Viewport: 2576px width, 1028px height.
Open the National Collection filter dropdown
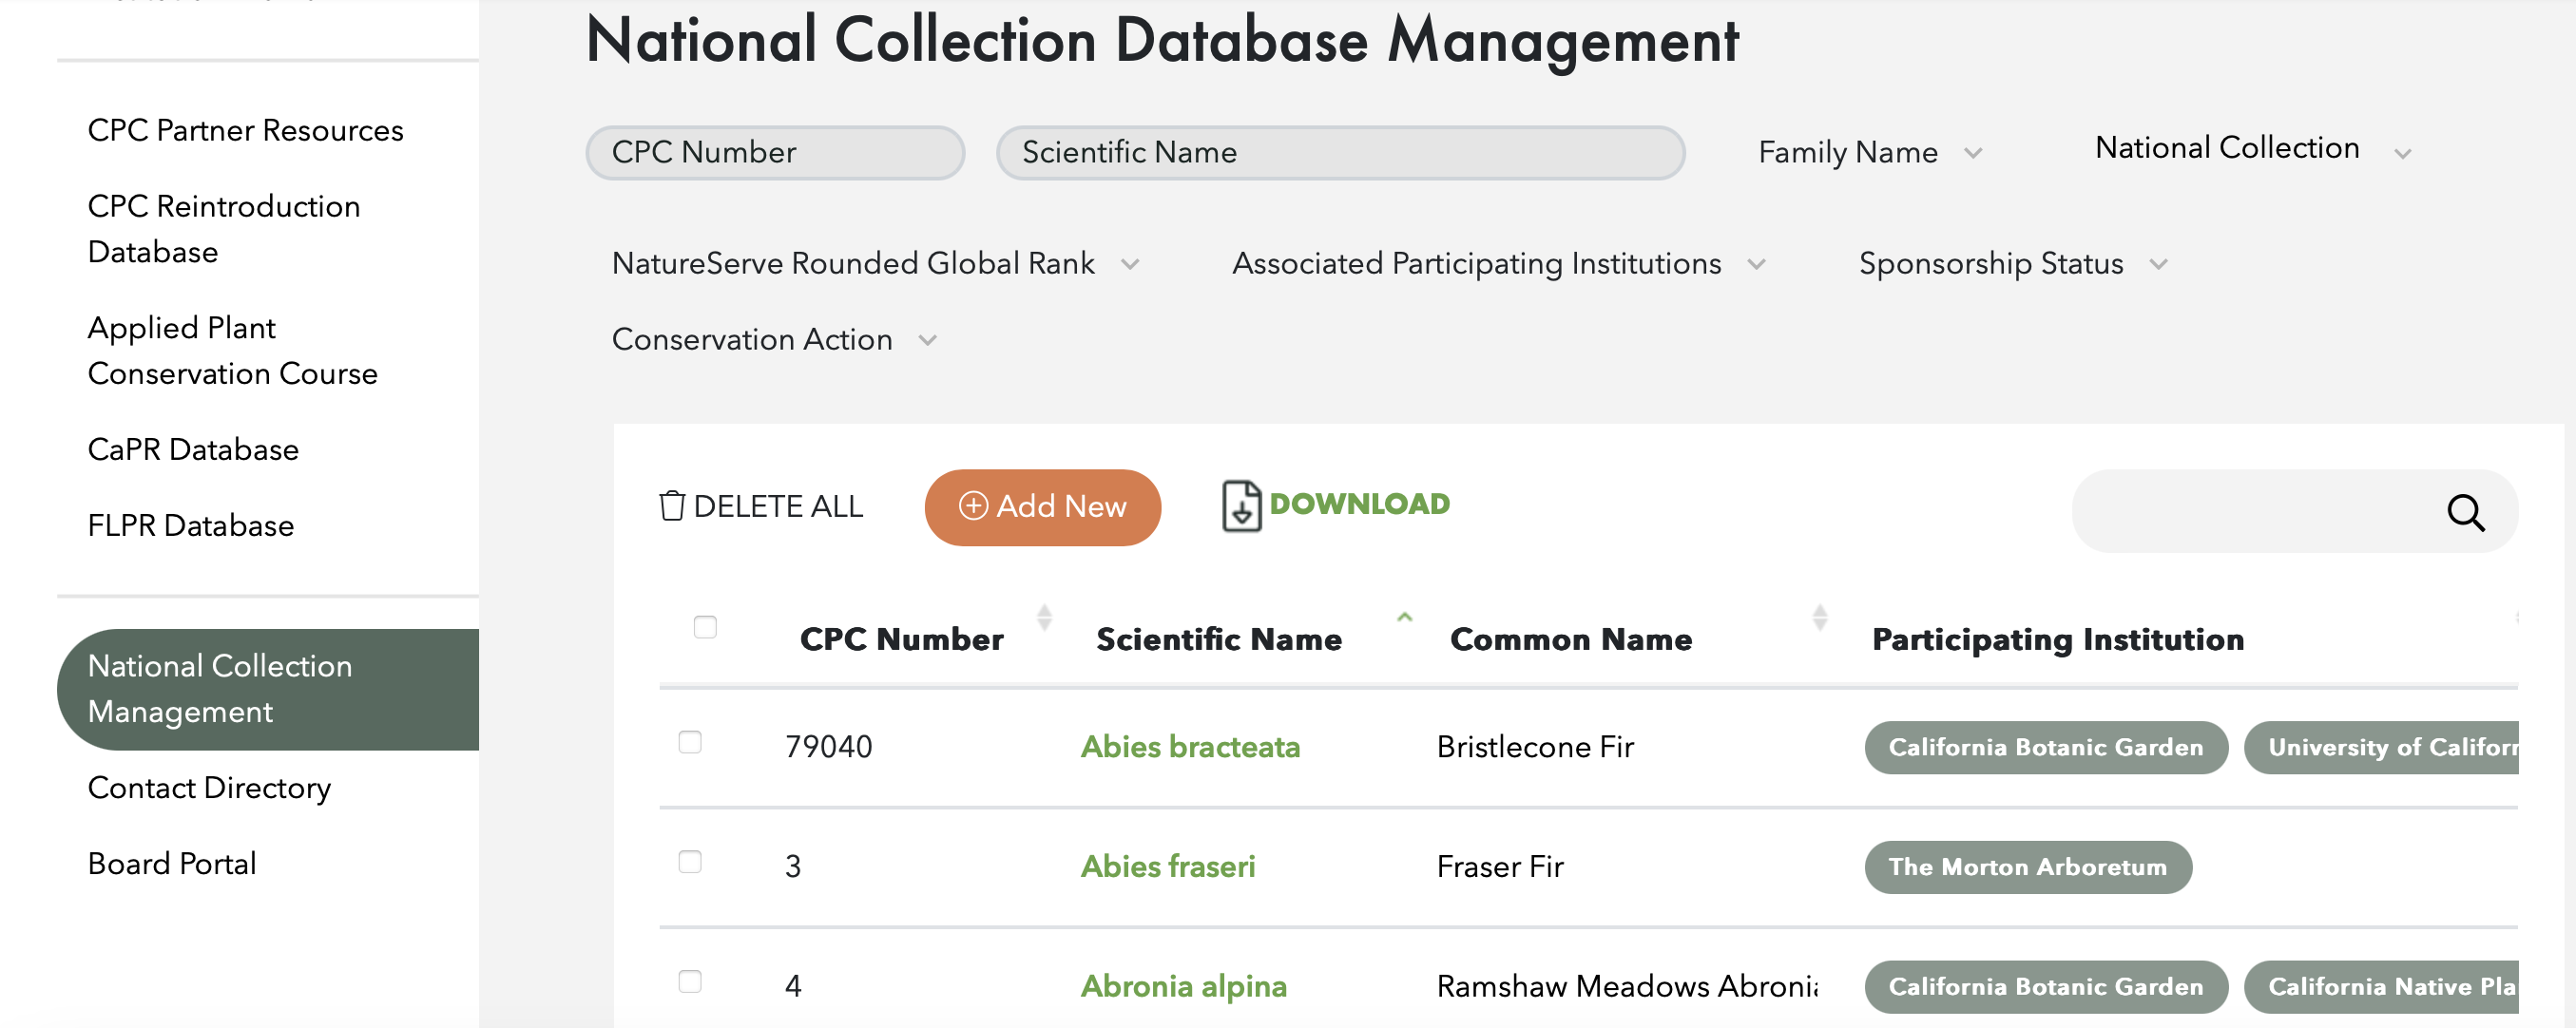point(2254,149)
